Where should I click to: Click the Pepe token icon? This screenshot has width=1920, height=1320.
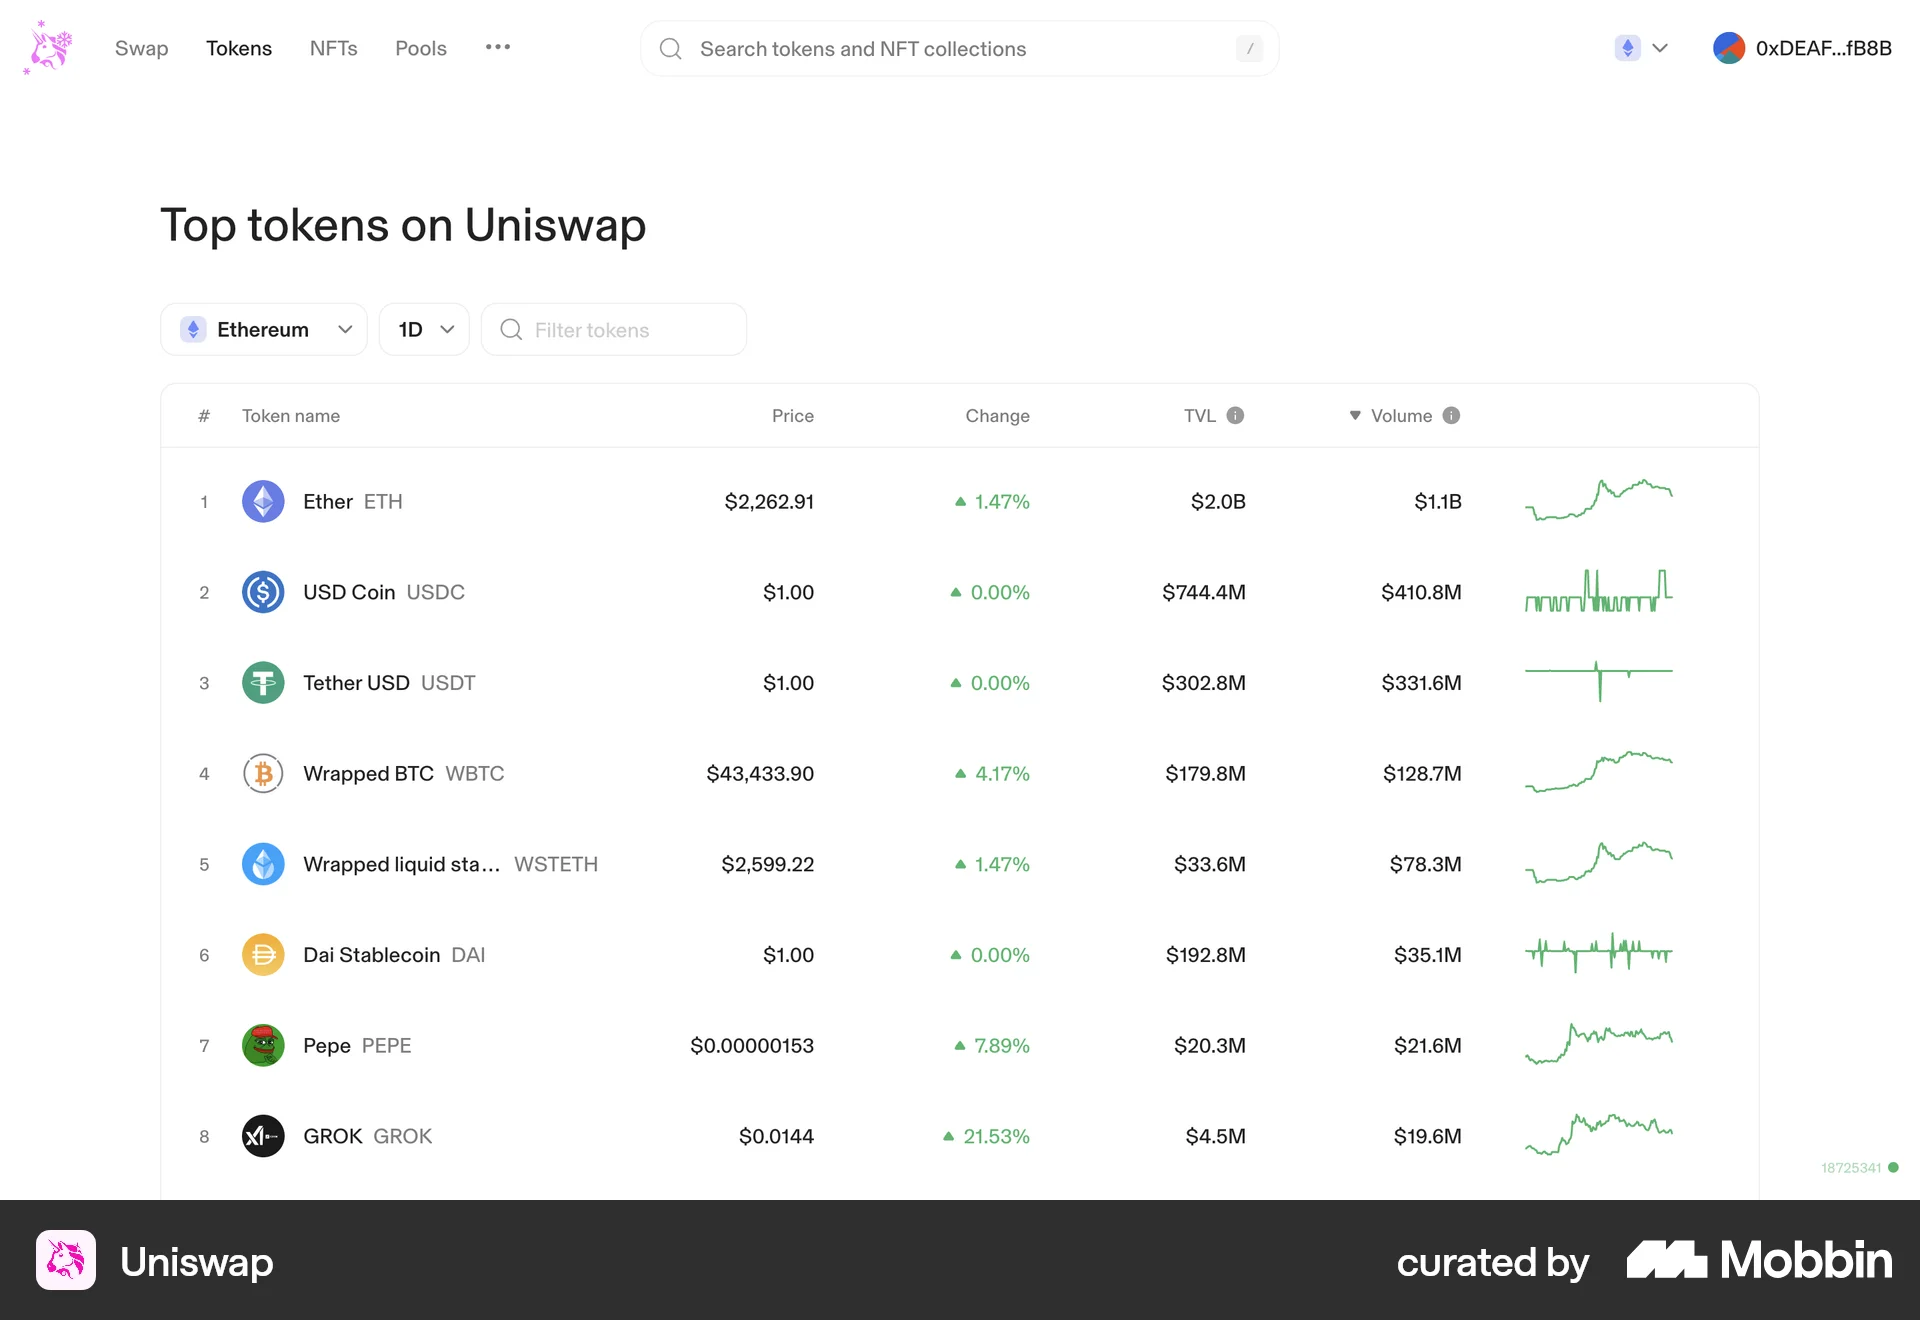point(263,1045)
